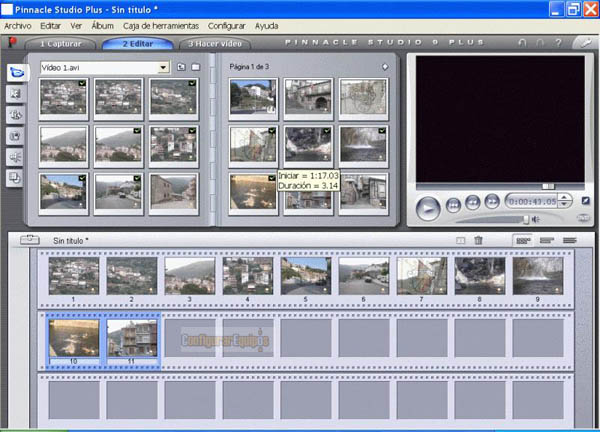Switch to Text list view
The image size is (600, 432).
(570, 240)
